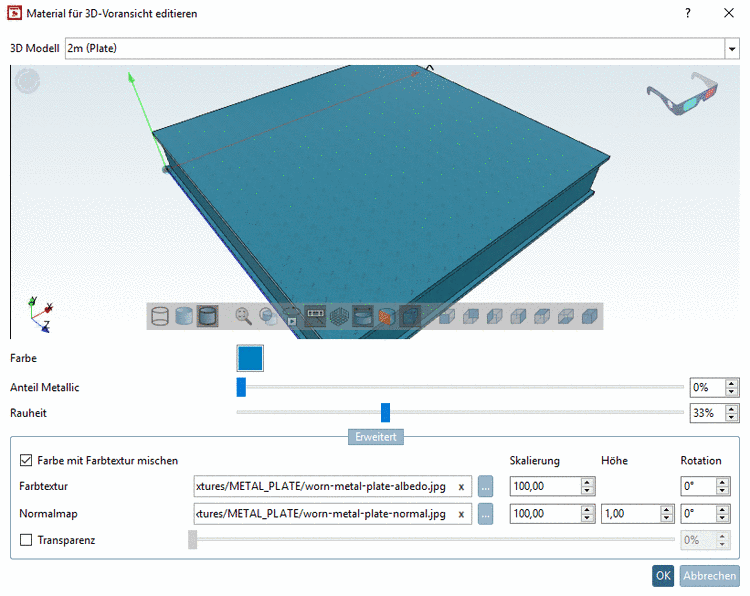Toggle the cylinder-with-frame view icon

[363, 316]
